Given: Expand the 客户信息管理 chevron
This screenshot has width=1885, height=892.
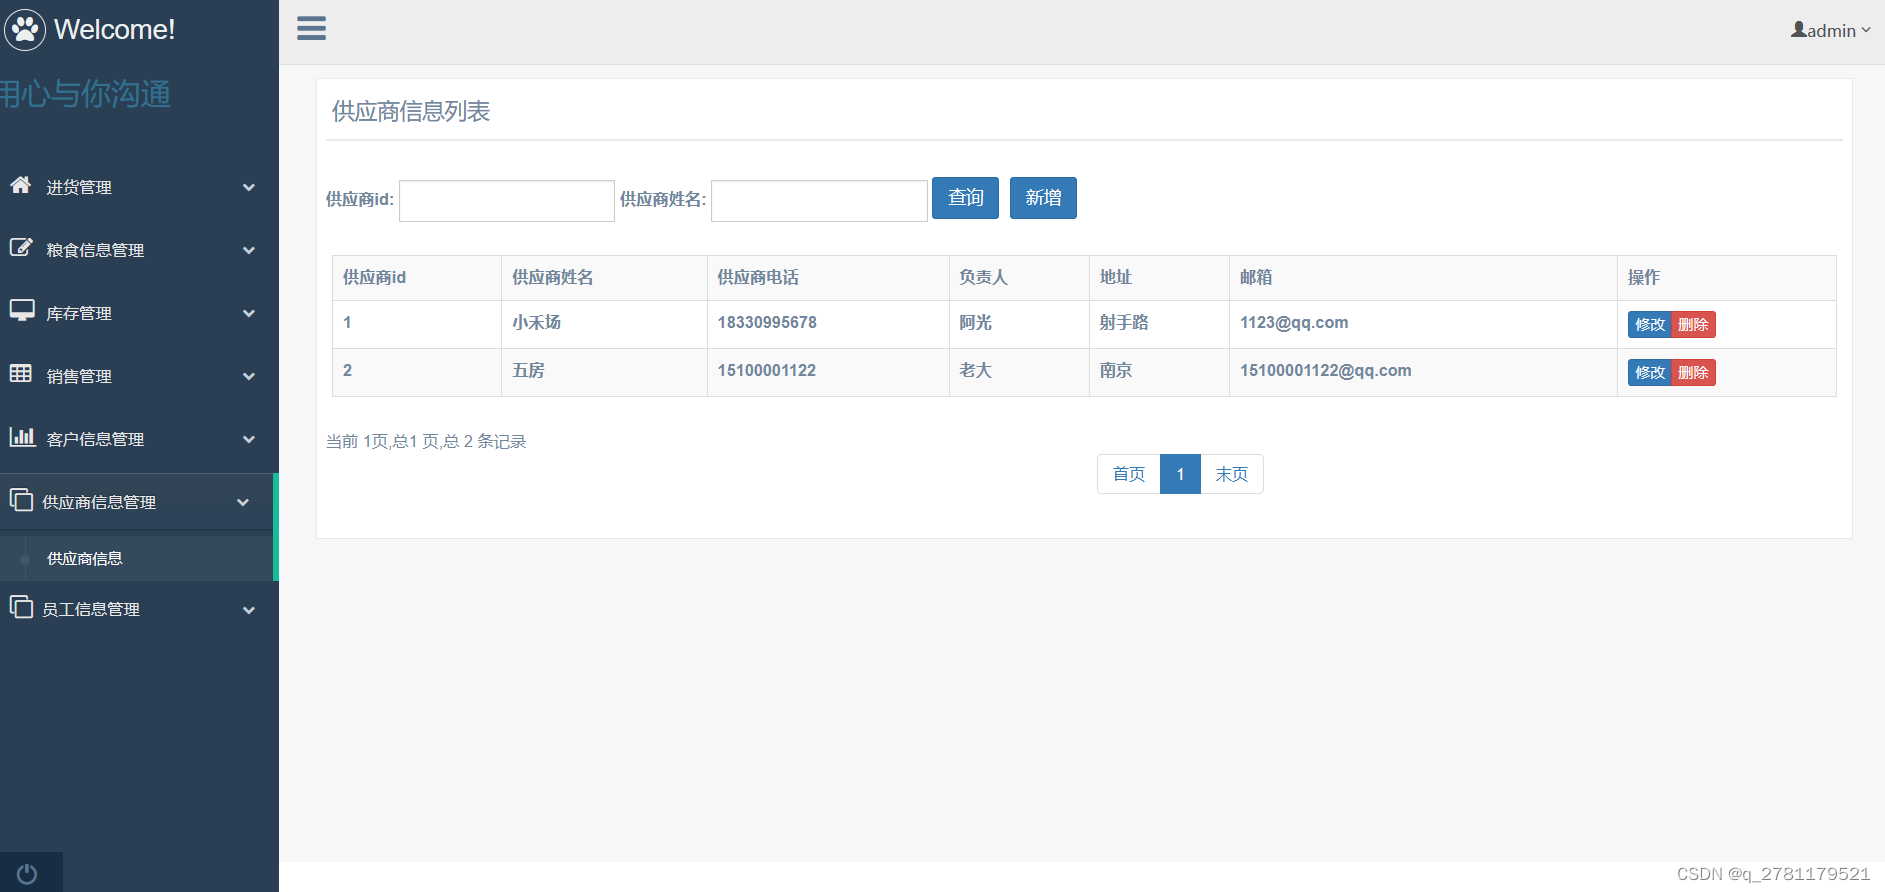Looking at the screenshot, I should (x=249, y=439).
